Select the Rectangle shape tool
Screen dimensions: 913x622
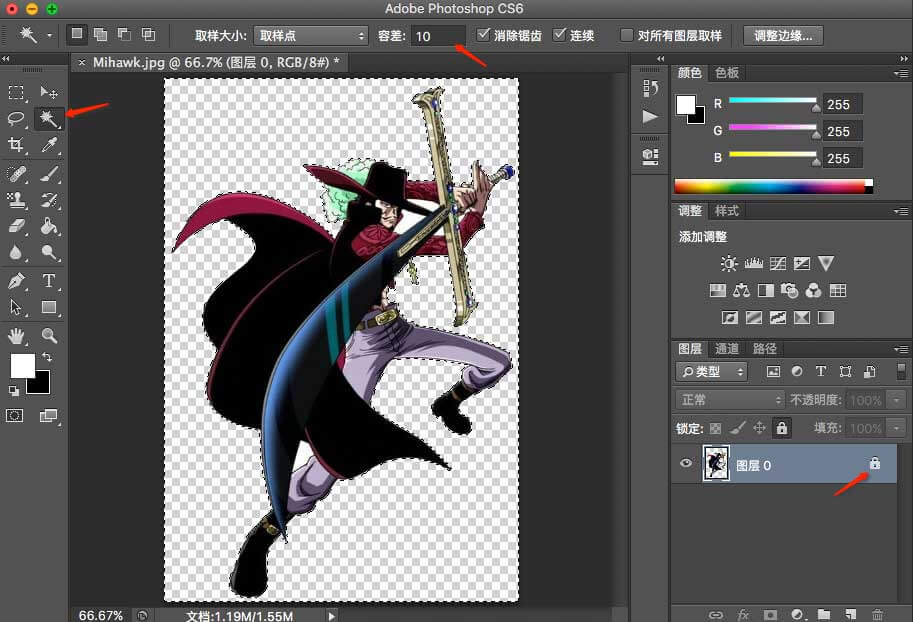pyautogui.click(x=49, y=307)
